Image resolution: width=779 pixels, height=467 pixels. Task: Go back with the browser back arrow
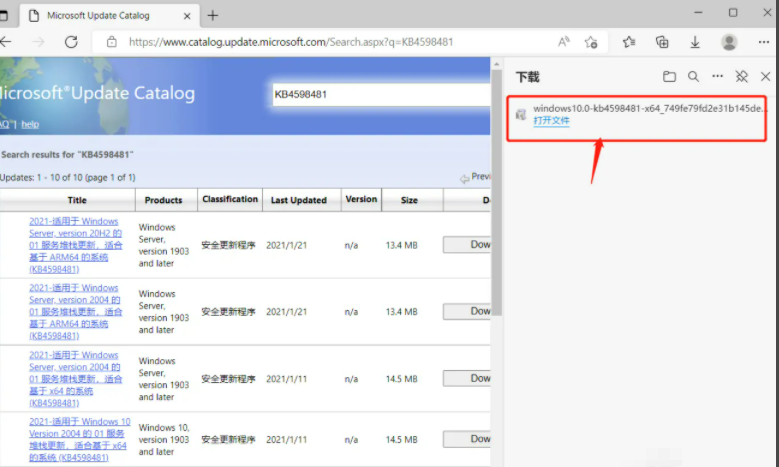5,42
